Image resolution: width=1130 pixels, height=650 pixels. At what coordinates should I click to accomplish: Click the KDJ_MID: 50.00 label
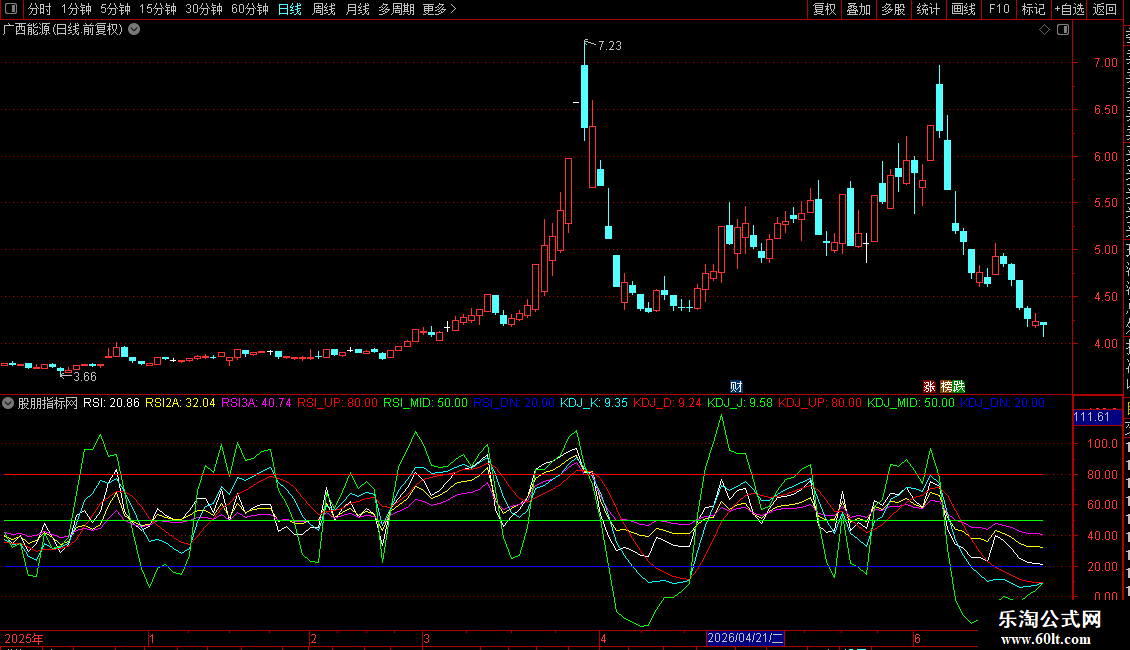911,403
